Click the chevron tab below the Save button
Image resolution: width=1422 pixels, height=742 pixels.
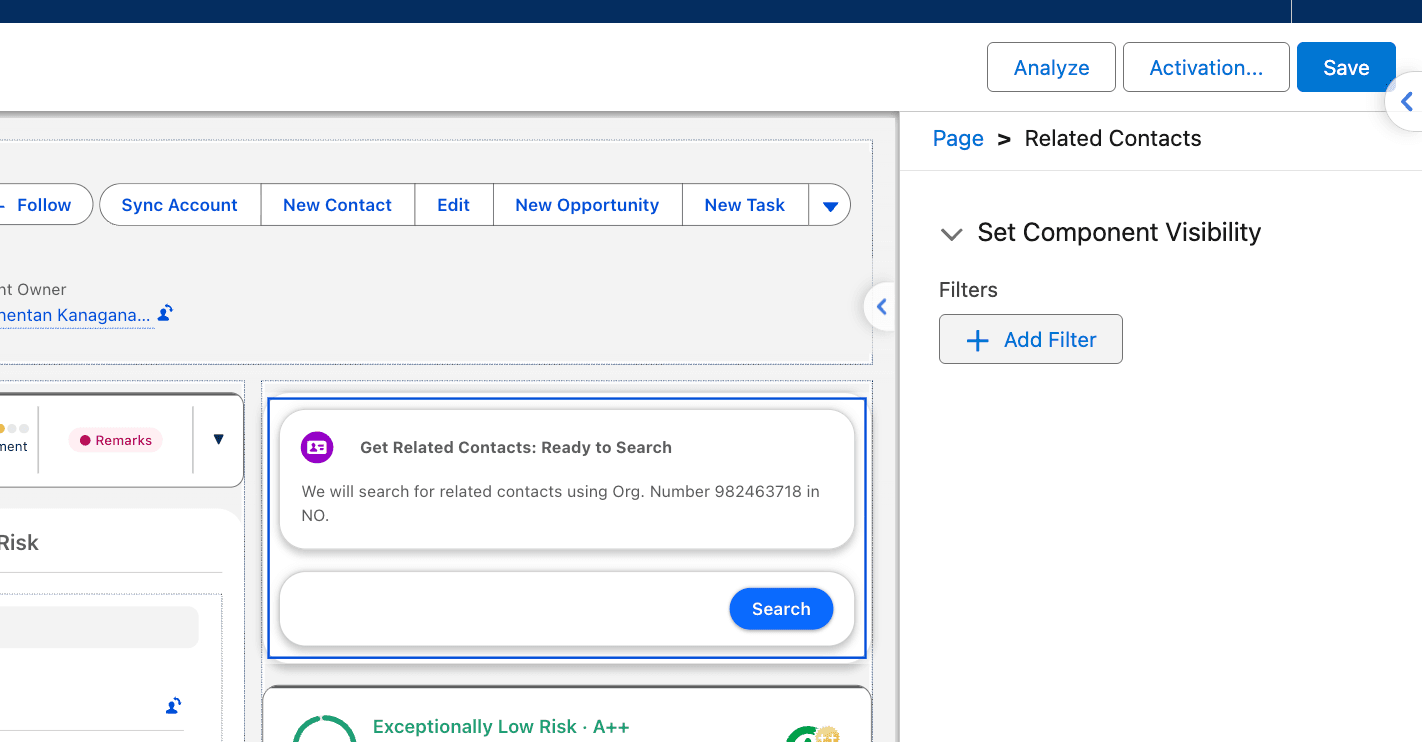coord(1405,101)
